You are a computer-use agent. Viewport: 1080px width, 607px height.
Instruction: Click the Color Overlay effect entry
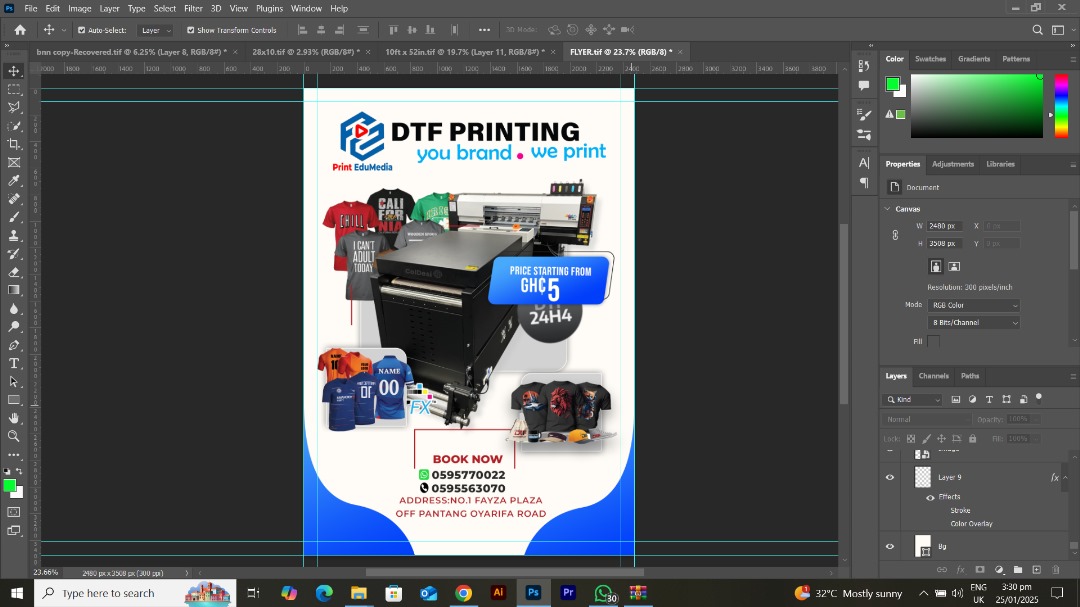click(971, 524)
